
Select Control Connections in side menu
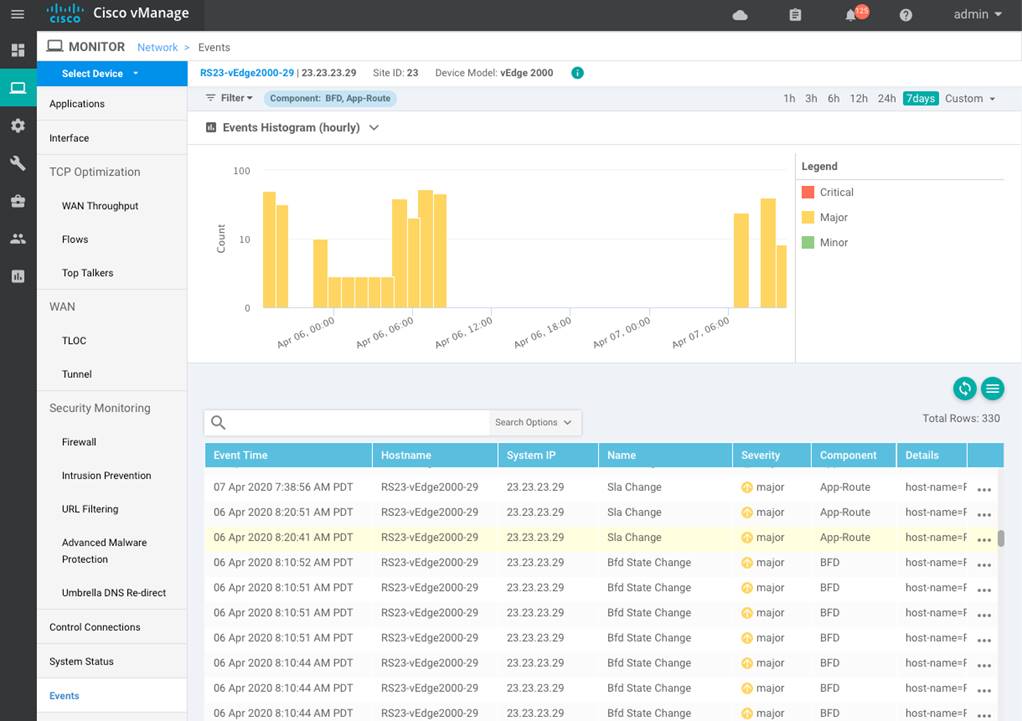[x=95, y=627]
